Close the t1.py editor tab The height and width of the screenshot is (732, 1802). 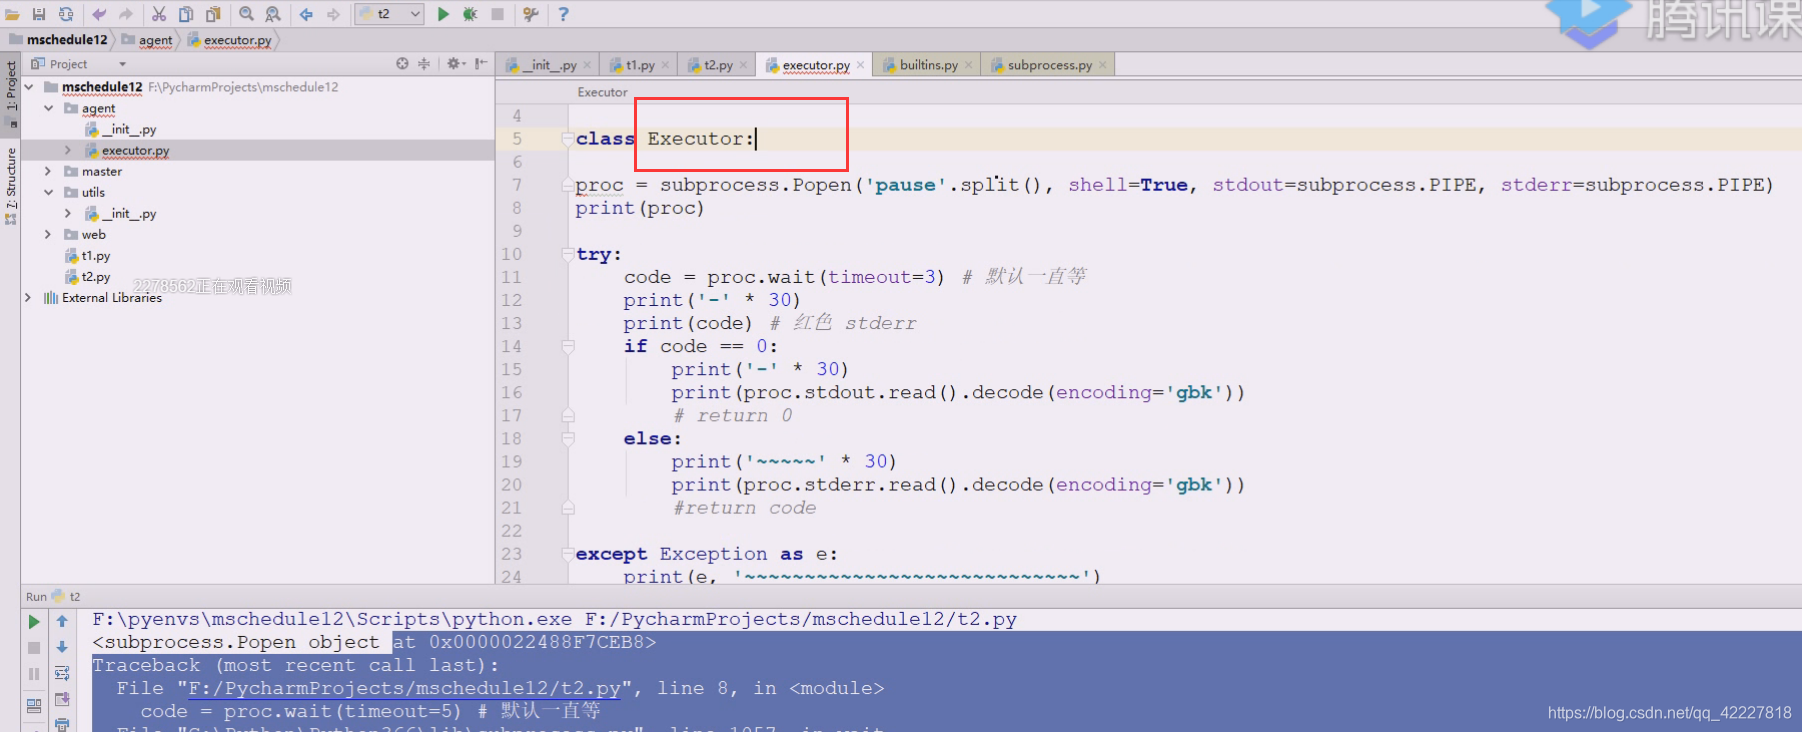click(x=665, y=65)
